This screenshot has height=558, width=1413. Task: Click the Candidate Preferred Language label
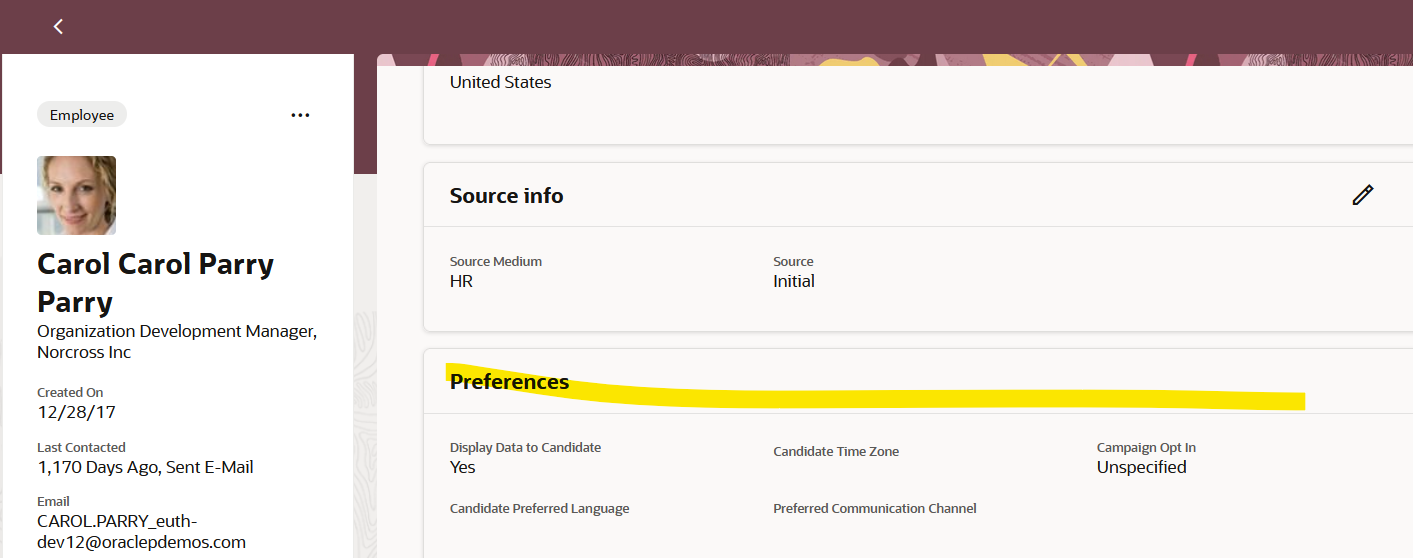click(540, 509)
